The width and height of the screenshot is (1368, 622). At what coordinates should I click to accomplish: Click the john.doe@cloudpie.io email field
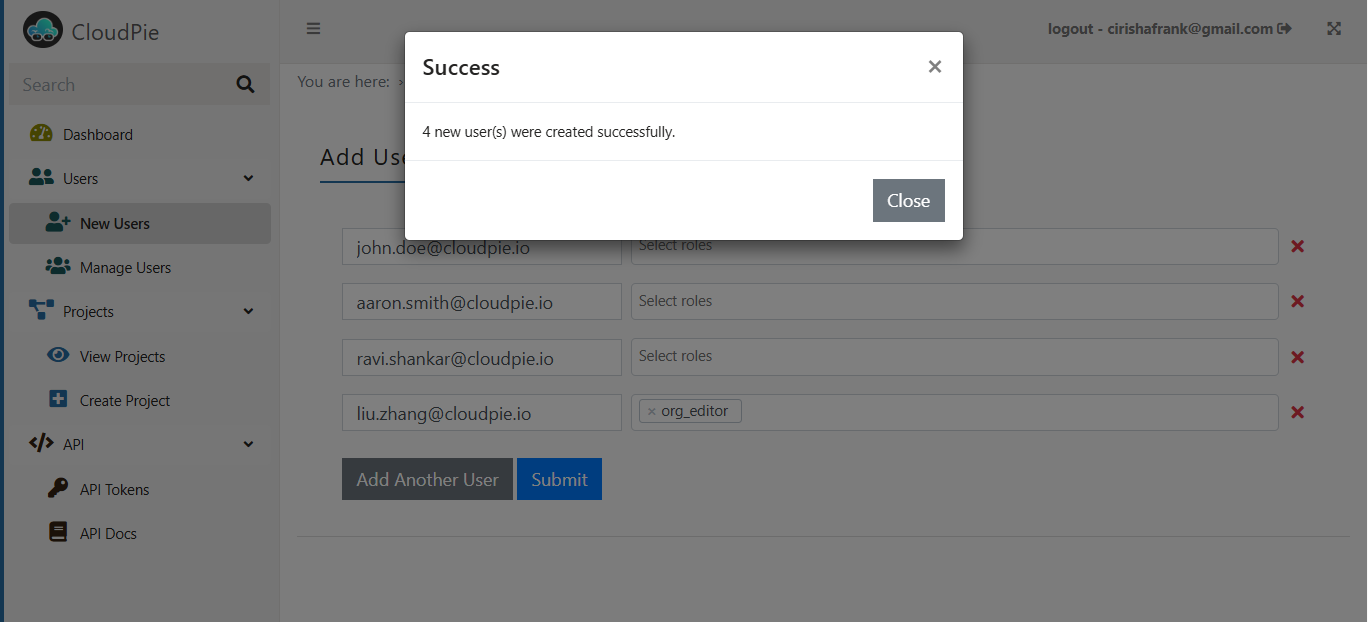coord(482,246)
